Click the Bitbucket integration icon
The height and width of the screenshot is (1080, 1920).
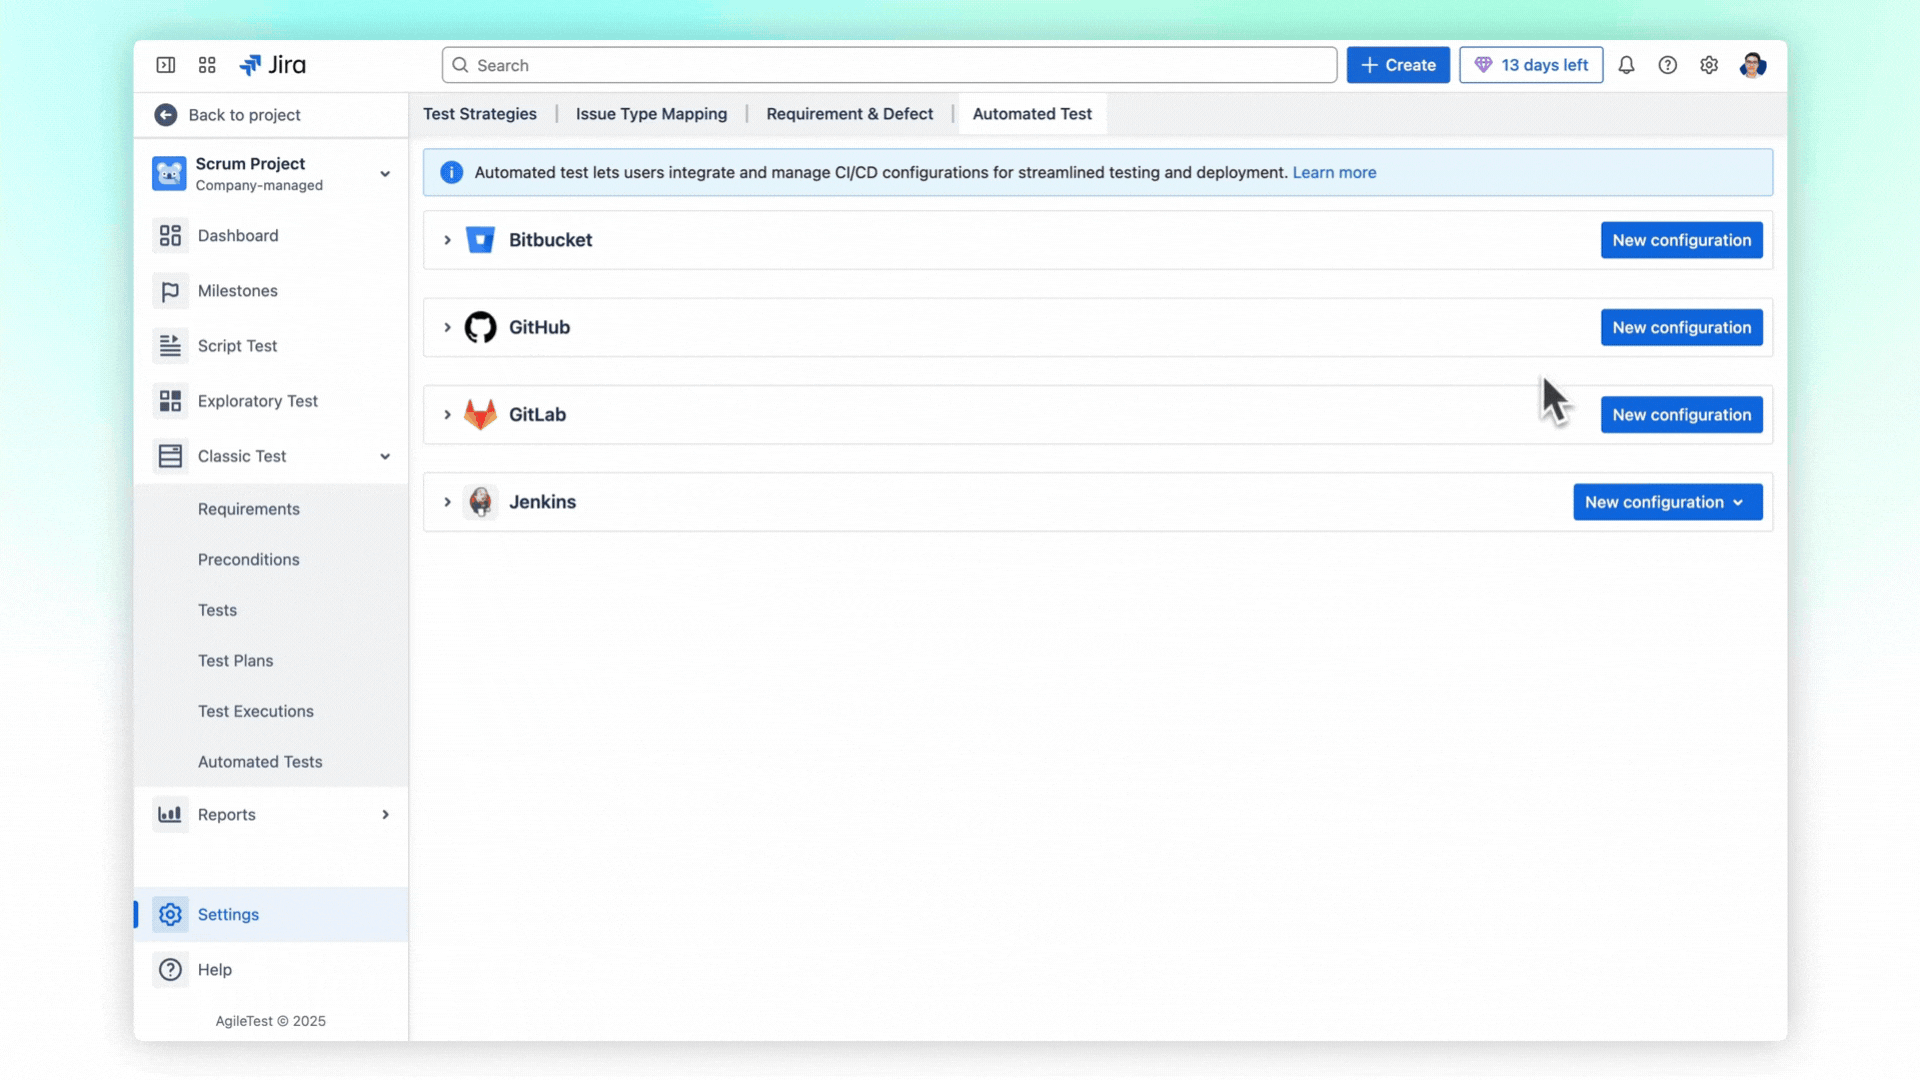(481, 240)
